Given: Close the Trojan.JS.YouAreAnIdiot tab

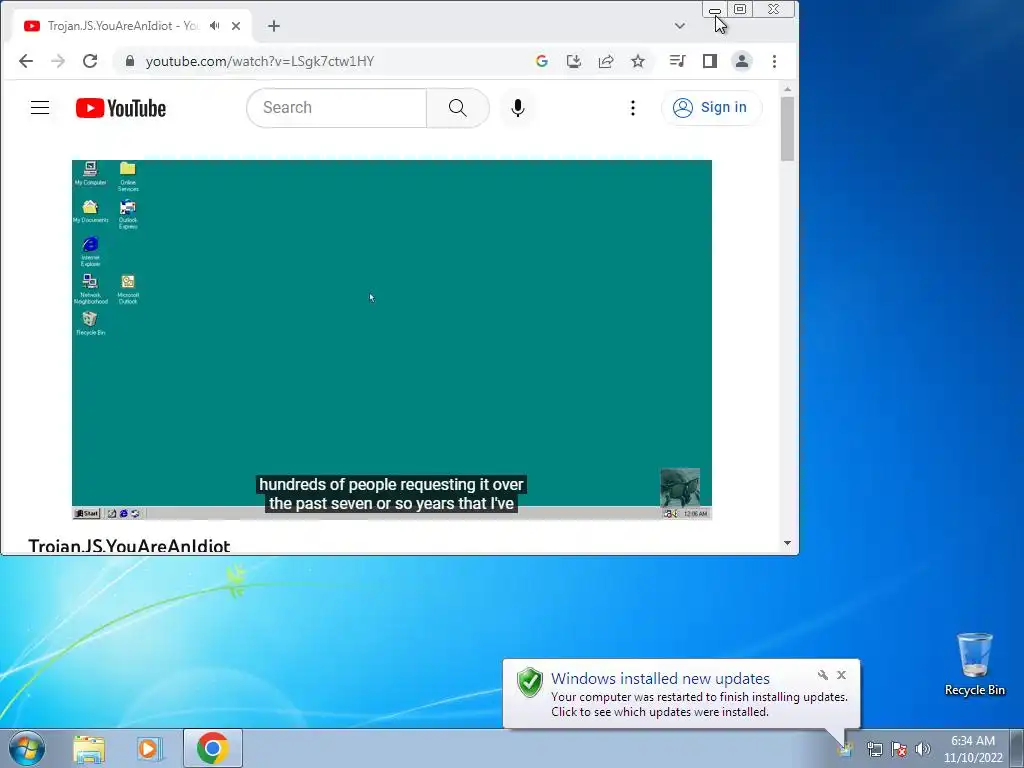Looking at the screenshot, I should click(236, 26).
